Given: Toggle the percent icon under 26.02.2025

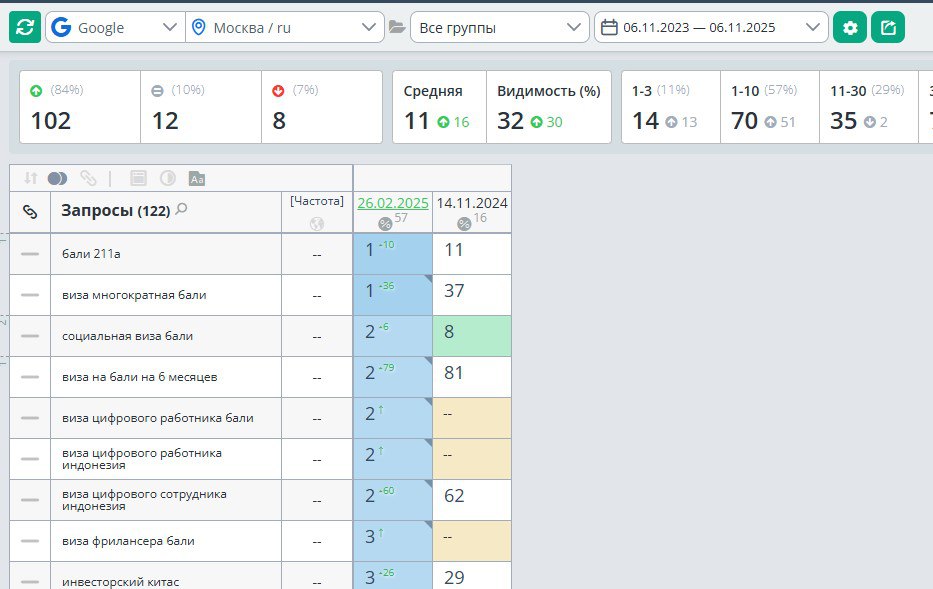Looking at the screenshot, I should (385, 224).
